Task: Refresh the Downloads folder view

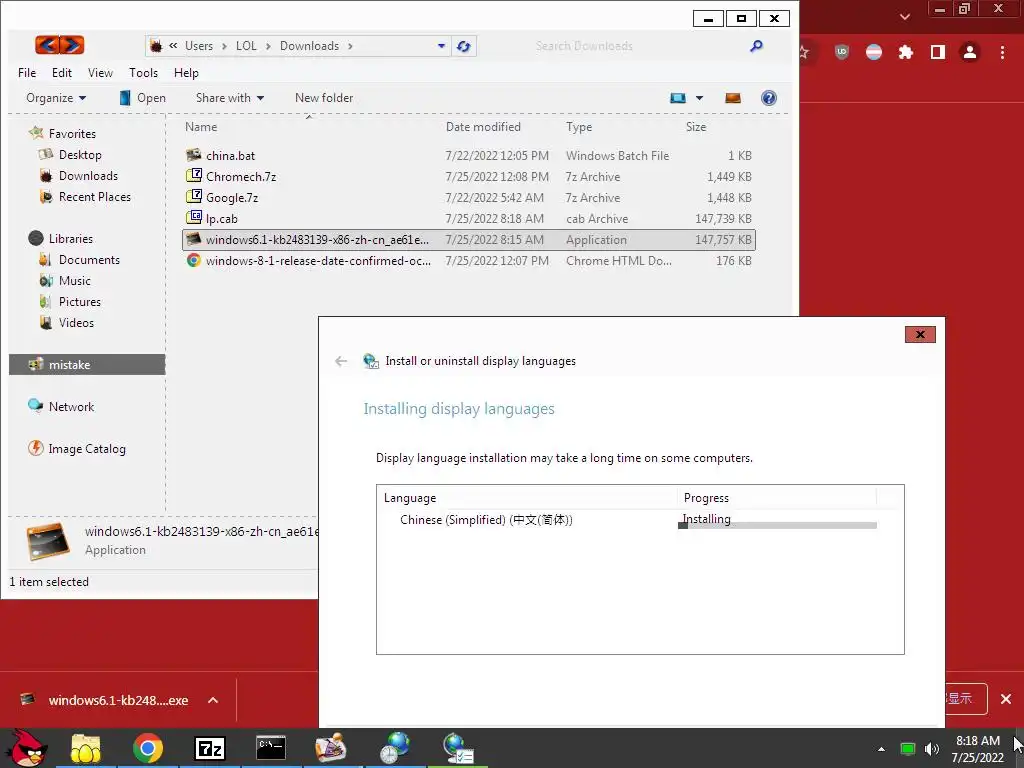Action: point(464,46)
